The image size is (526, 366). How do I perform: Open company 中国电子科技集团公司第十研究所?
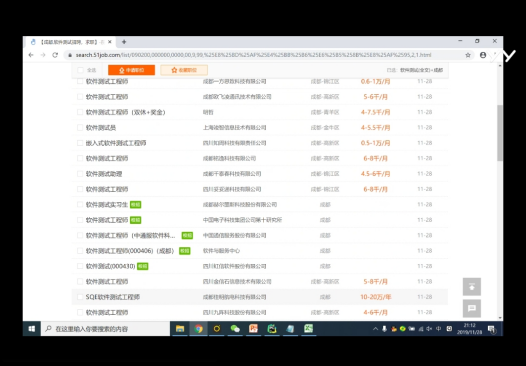pos(242,220)
